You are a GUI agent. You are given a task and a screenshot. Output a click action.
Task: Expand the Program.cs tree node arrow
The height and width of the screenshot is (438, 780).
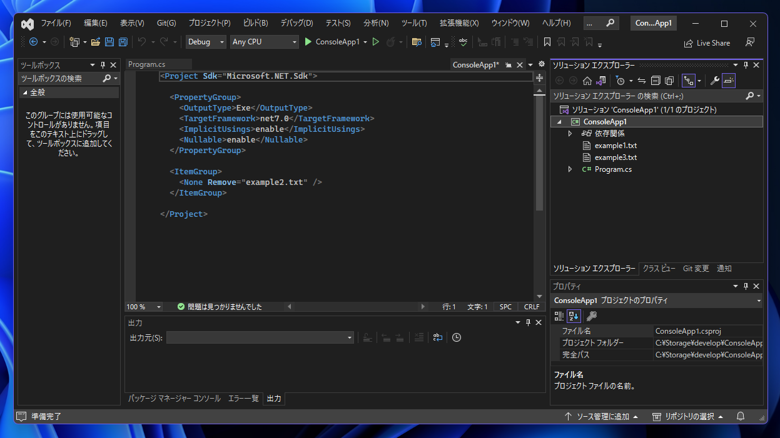[x=570, y=169]
